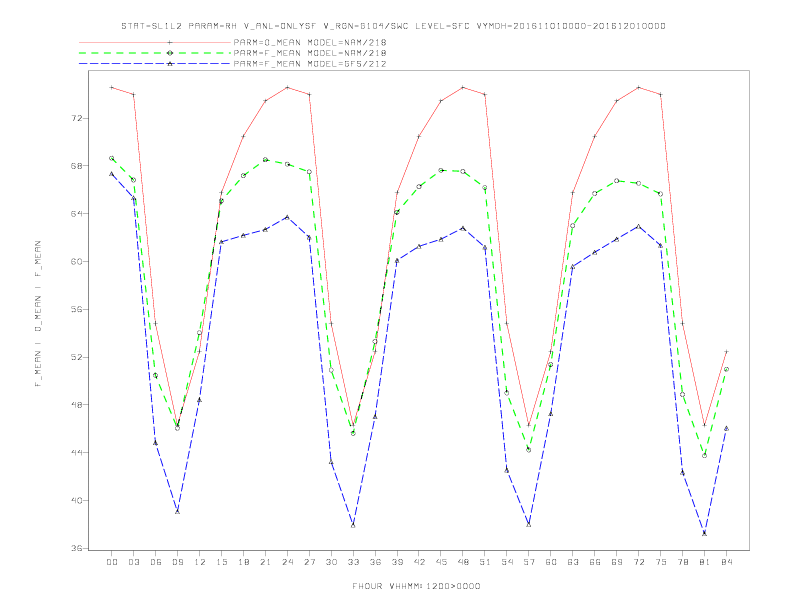The image size is (792, 612).
Task: Click y-axis tick value 40
Action: click(76, 500)
